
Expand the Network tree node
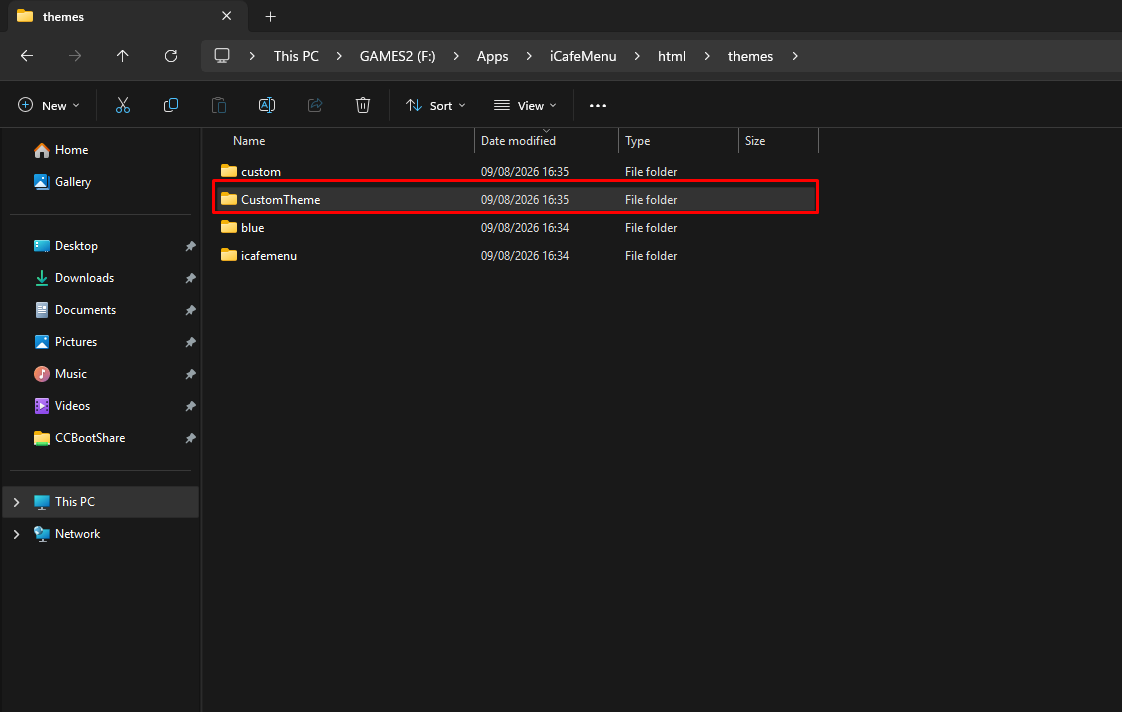coord(16,535)
